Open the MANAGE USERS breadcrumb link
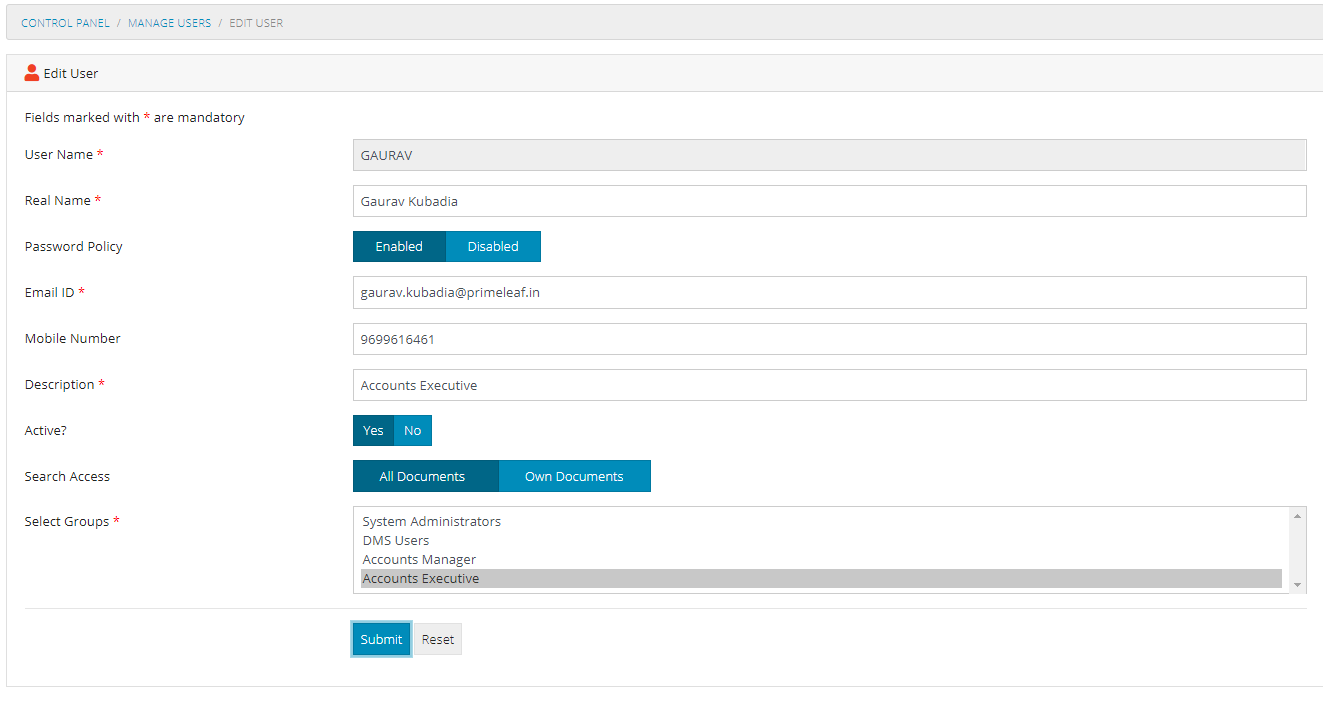 169,22
